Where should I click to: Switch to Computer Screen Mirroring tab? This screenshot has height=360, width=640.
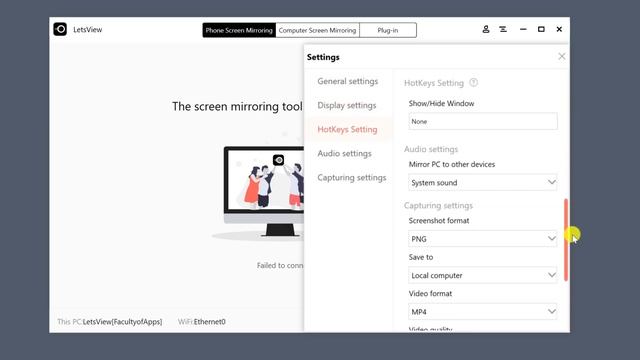coord(317,30)
